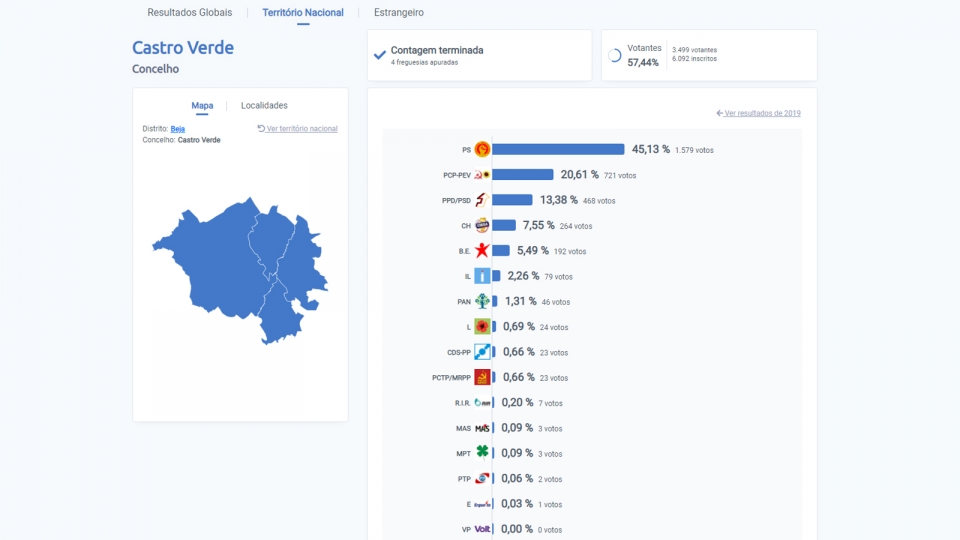Select the Mapa tab

click(x=202, y=105)
